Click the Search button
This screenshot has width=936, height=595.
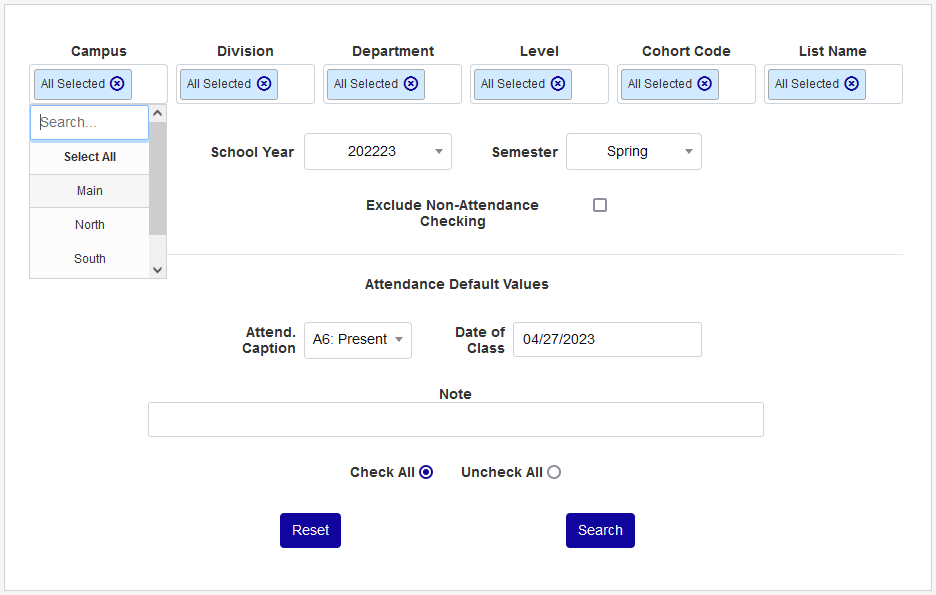click(600, 531)
